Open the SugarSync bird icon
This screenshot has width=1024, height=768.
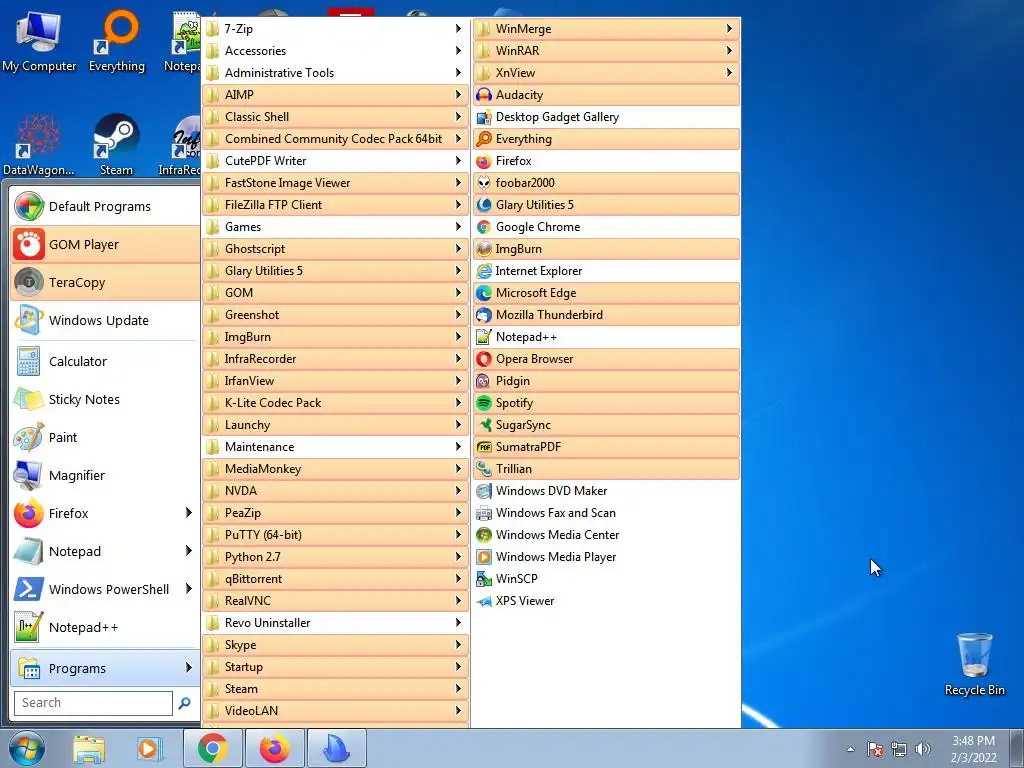coord(484,424)
